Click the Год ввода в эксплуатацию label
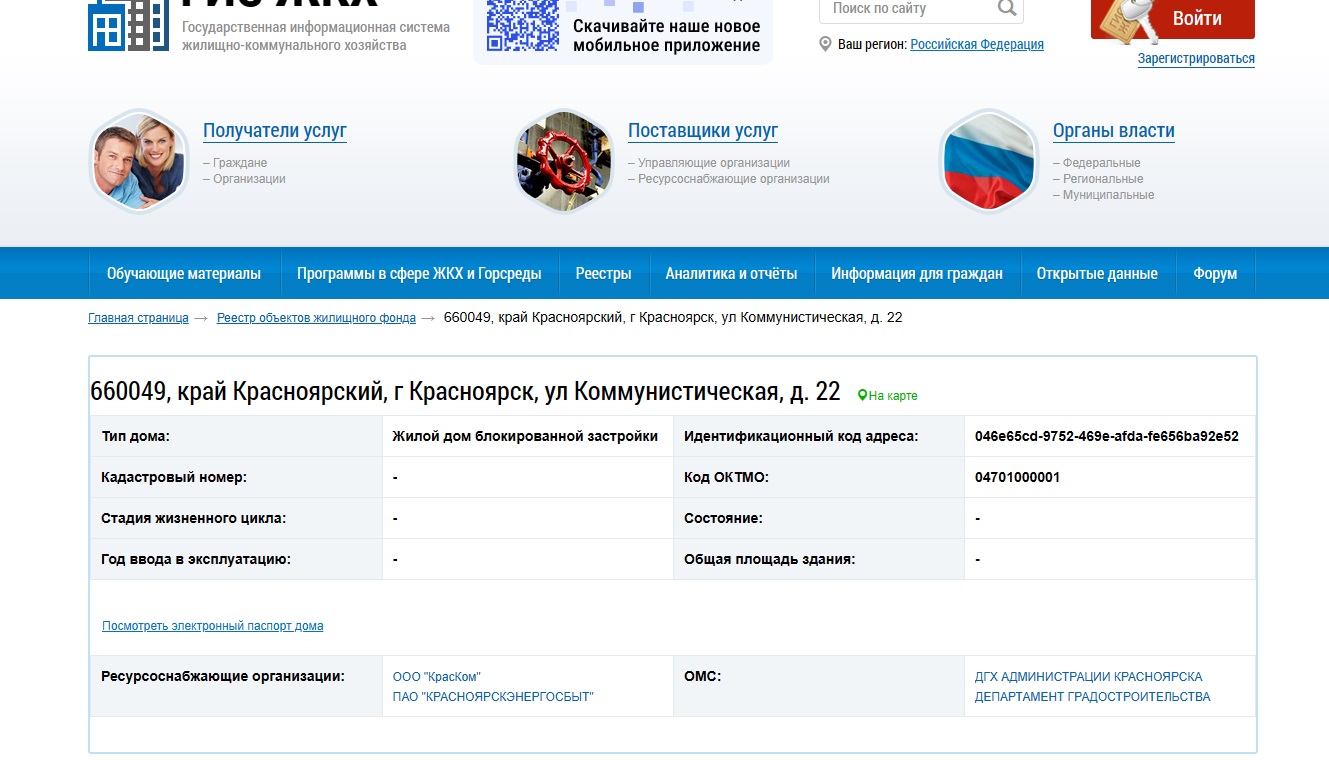Screen dimensions: 1329x777 pyautogui.click(x=196, y=559)
